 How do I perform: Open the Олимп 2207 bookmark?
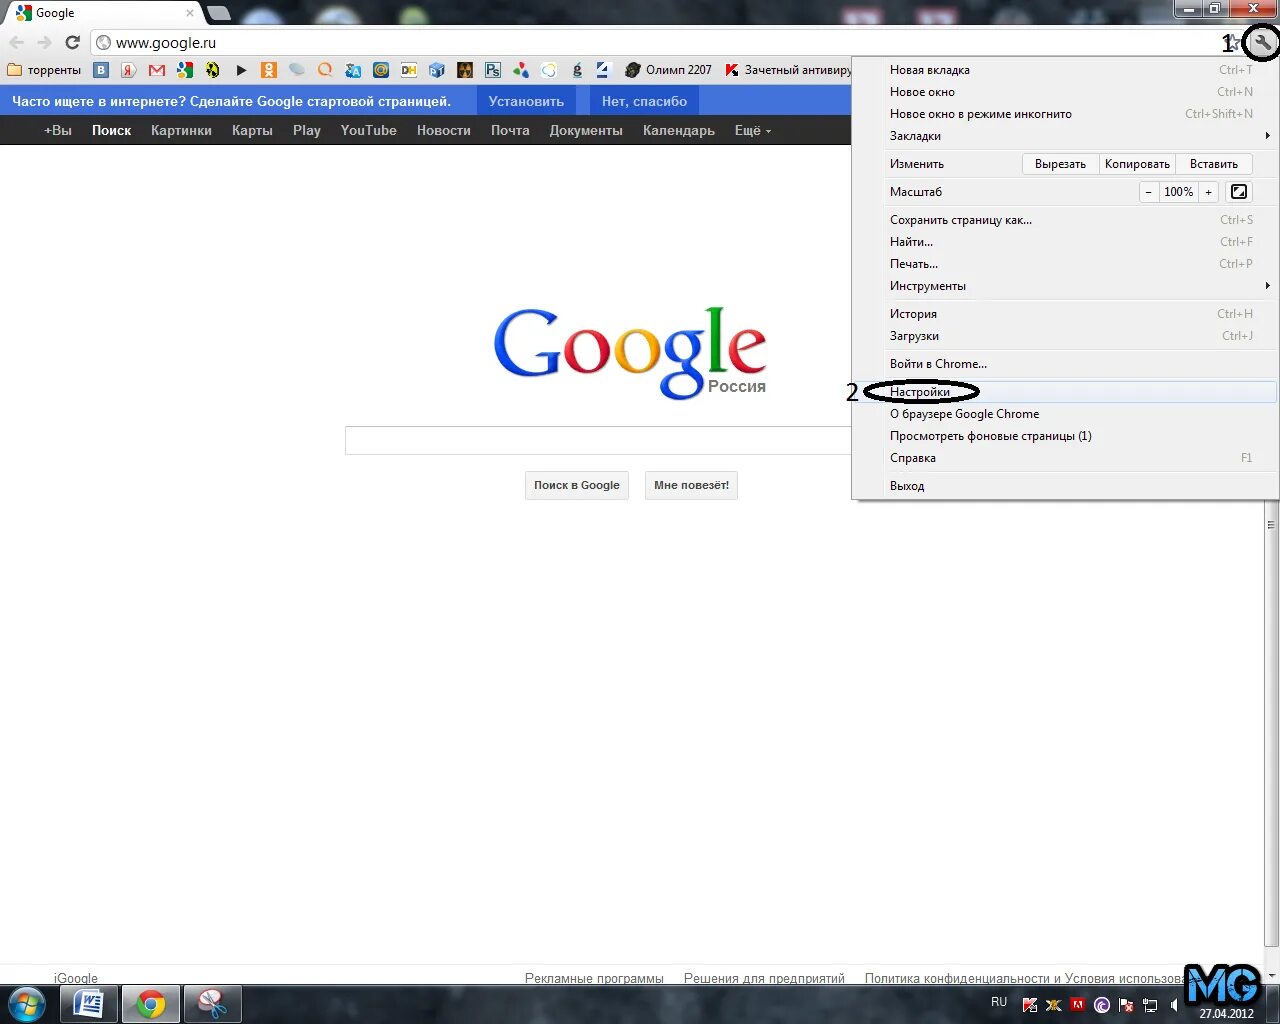[x=669, y=70]
